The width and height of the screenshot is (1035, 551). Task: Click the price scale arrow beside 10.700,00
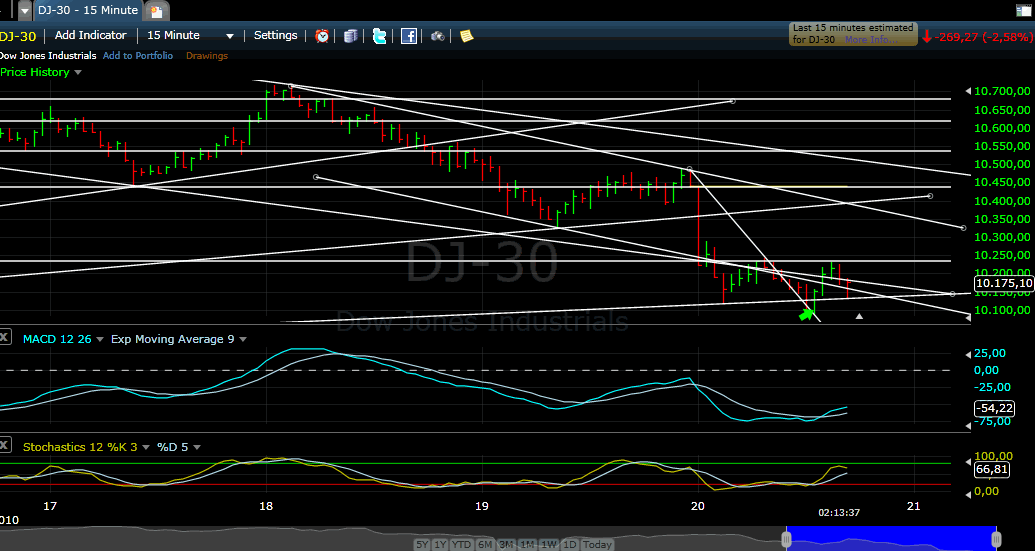[x=968, y=90]
